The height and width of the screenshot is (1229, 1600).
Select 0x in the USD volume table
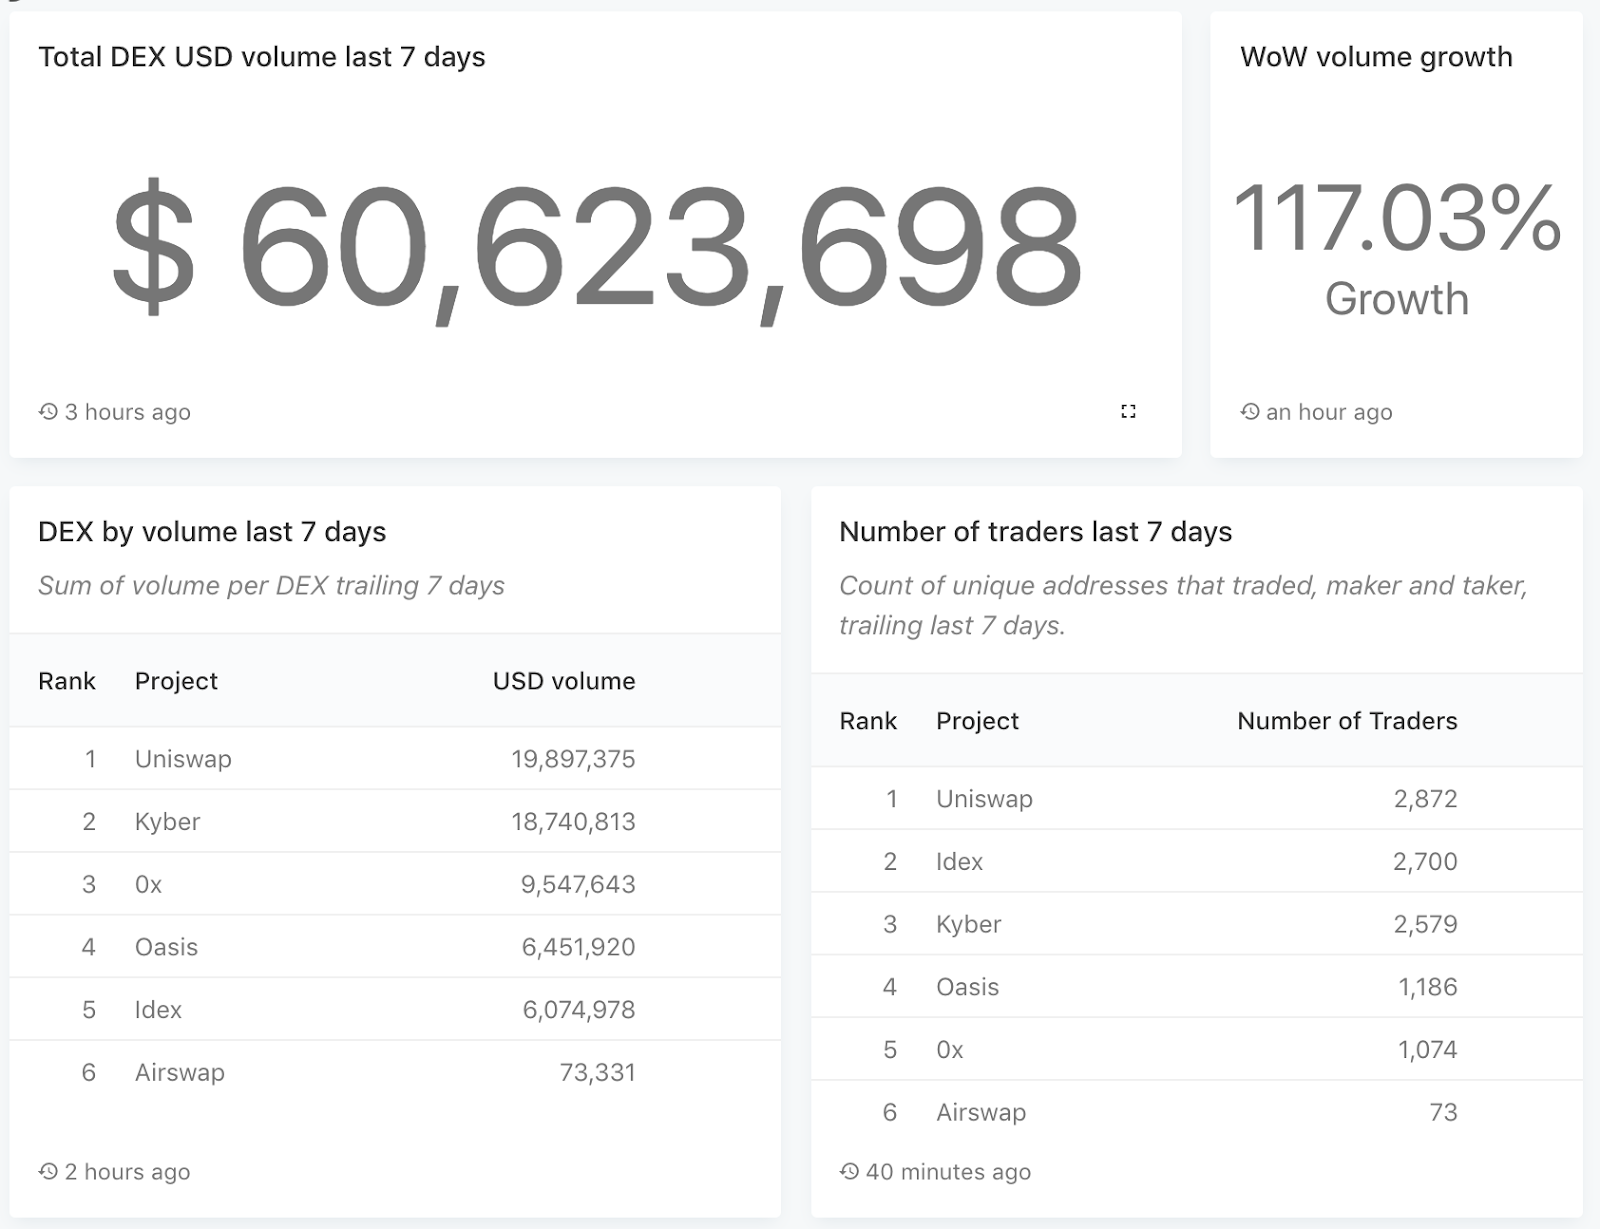[x=148, y=884]
